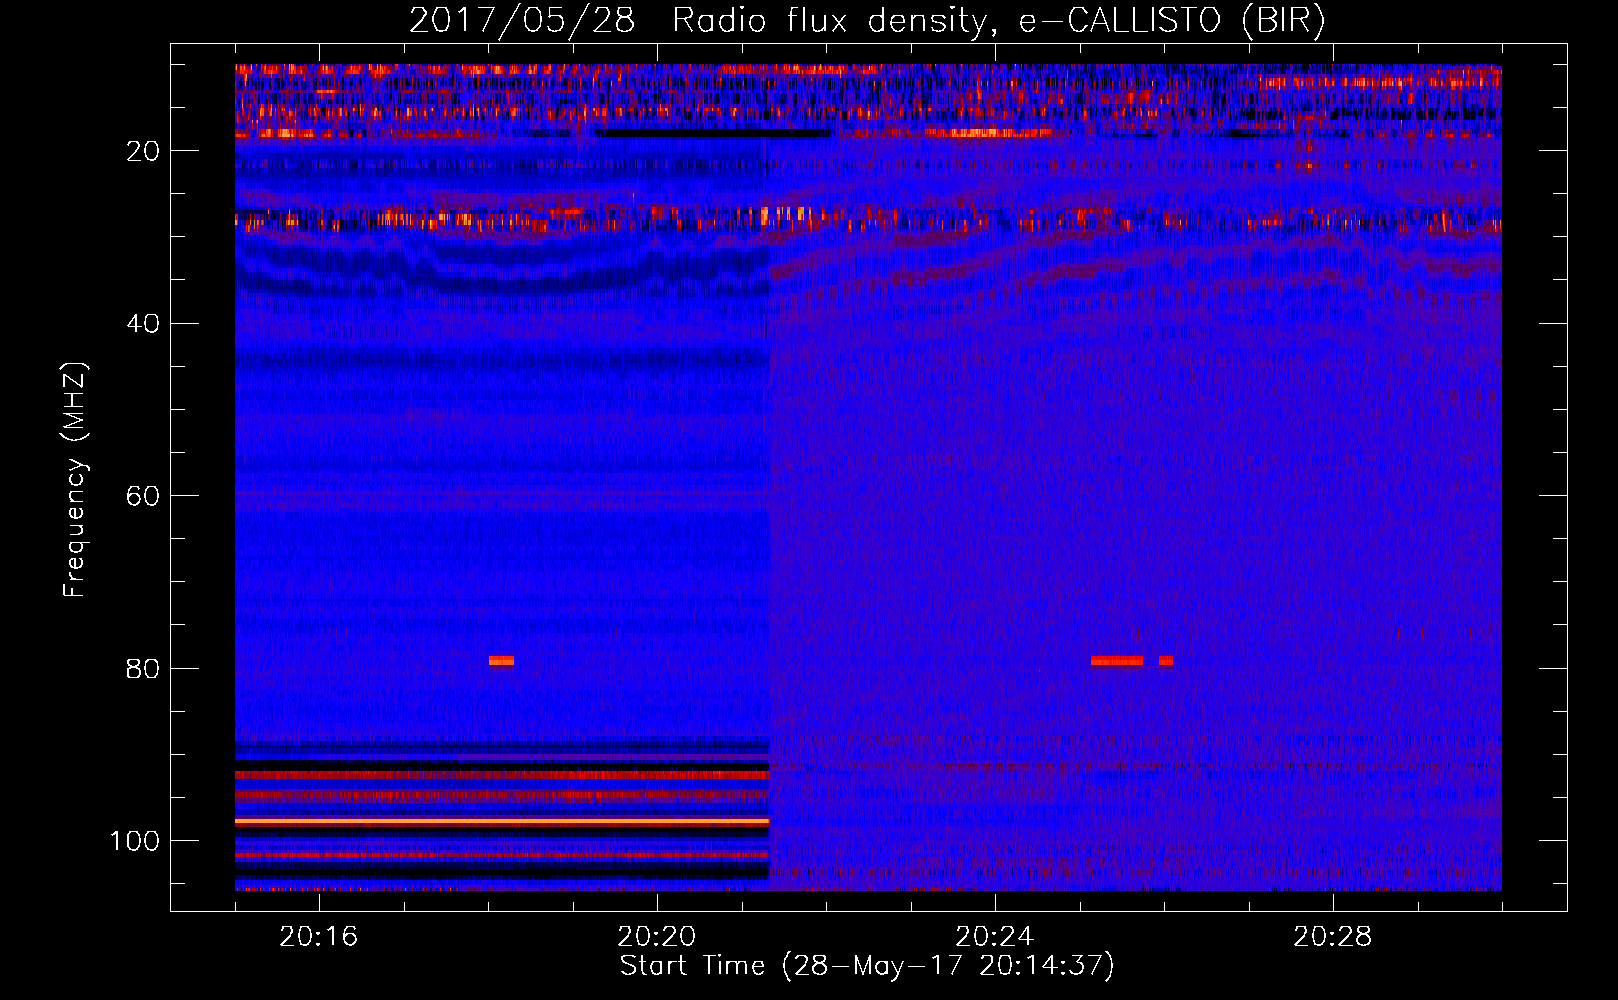Click the '80' frequency tick label
Screen dimensions: 1618x1000
[143, 669]
